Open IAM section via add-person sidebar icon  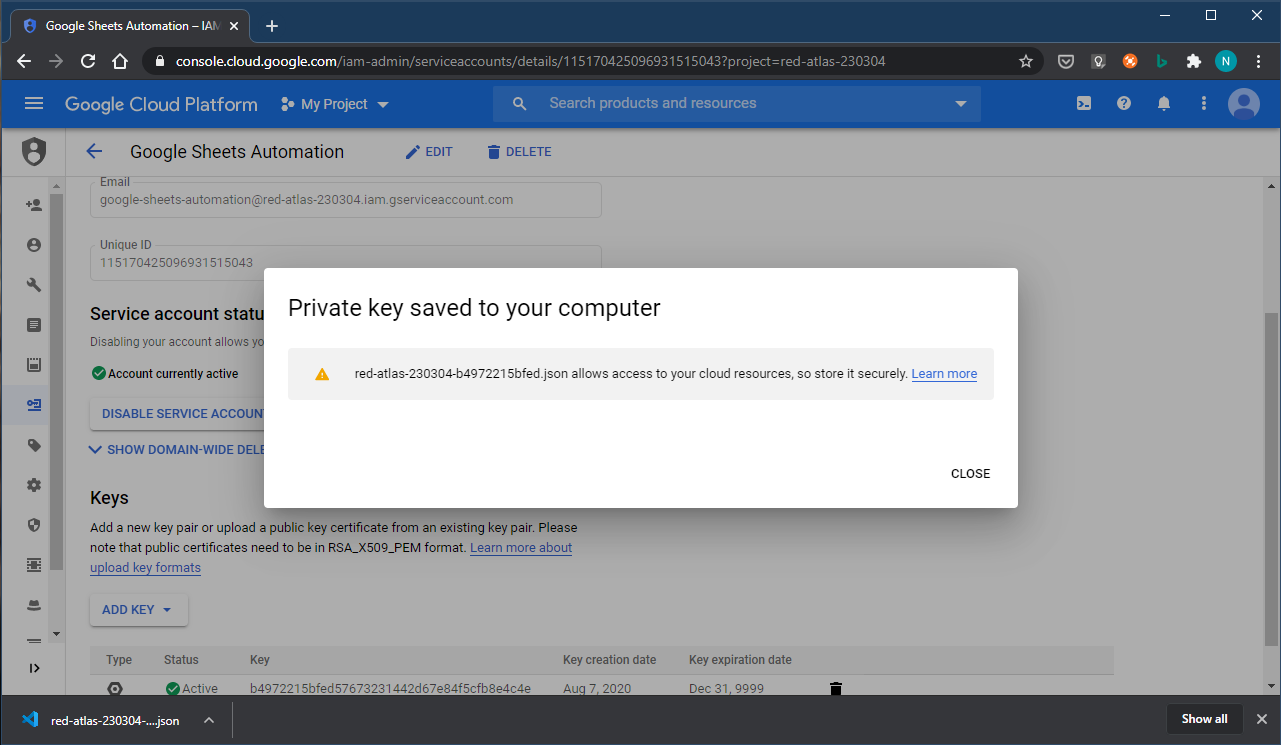click(34, 205)
